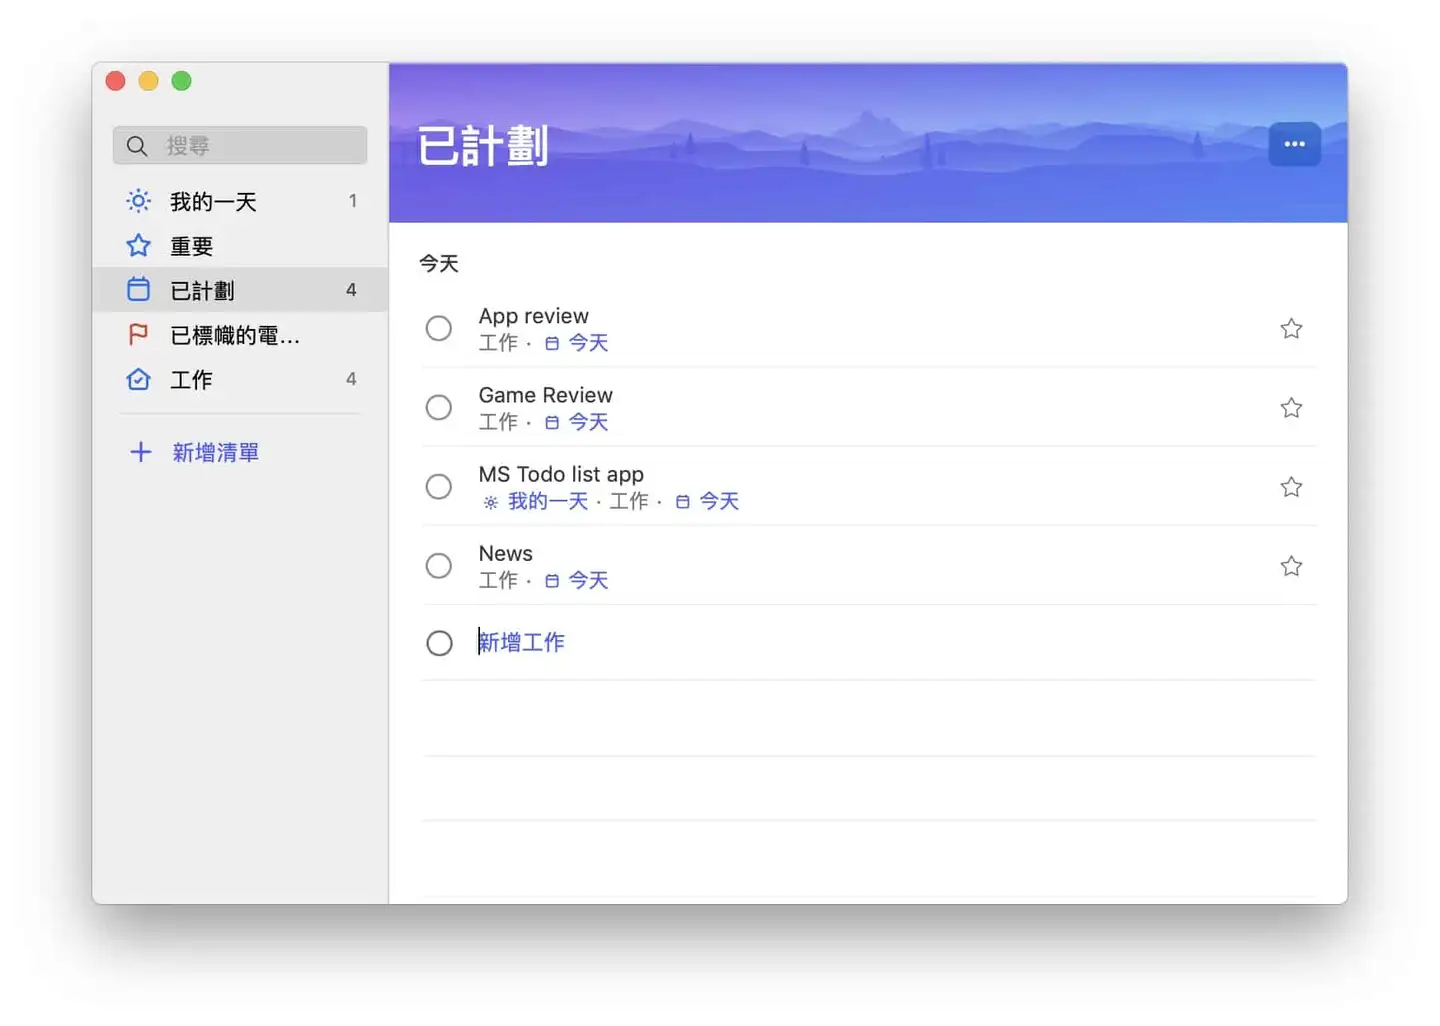Click the flag icon for flagged email
Screen dimensions: 1440x1026
(139, 335)
